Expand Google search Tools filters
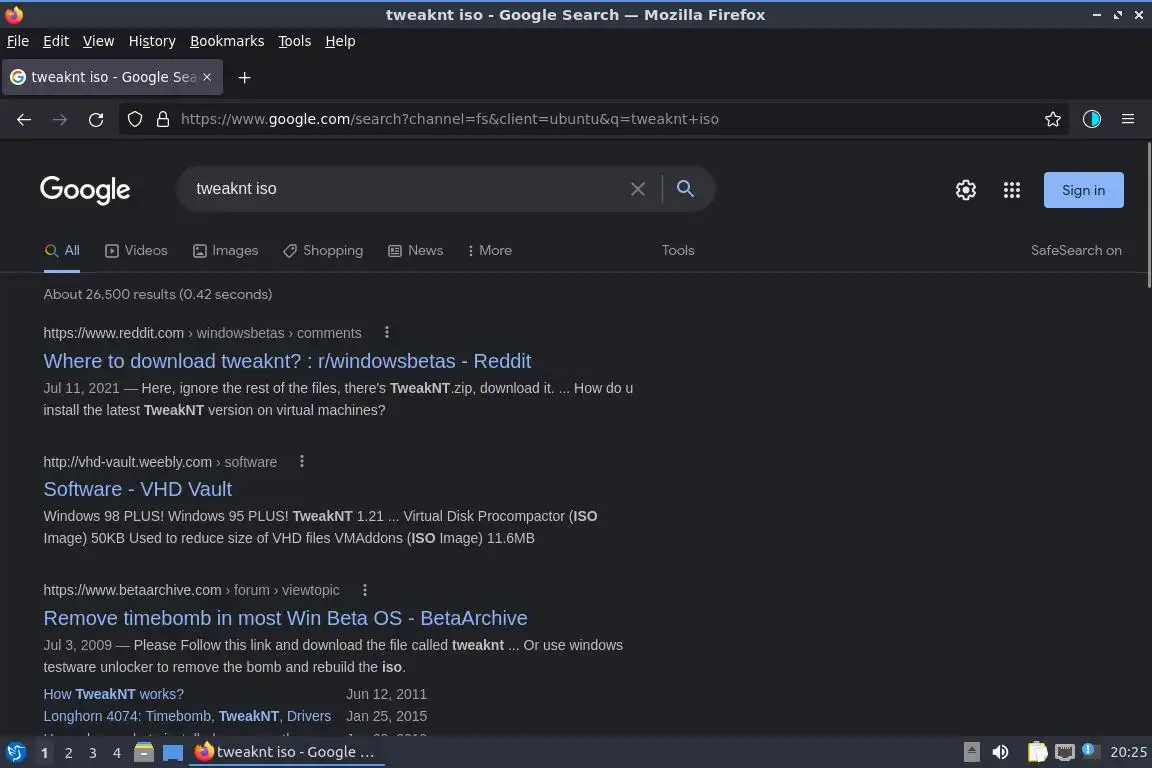This screenshot has width=1152, height=768. pos(677,251)
